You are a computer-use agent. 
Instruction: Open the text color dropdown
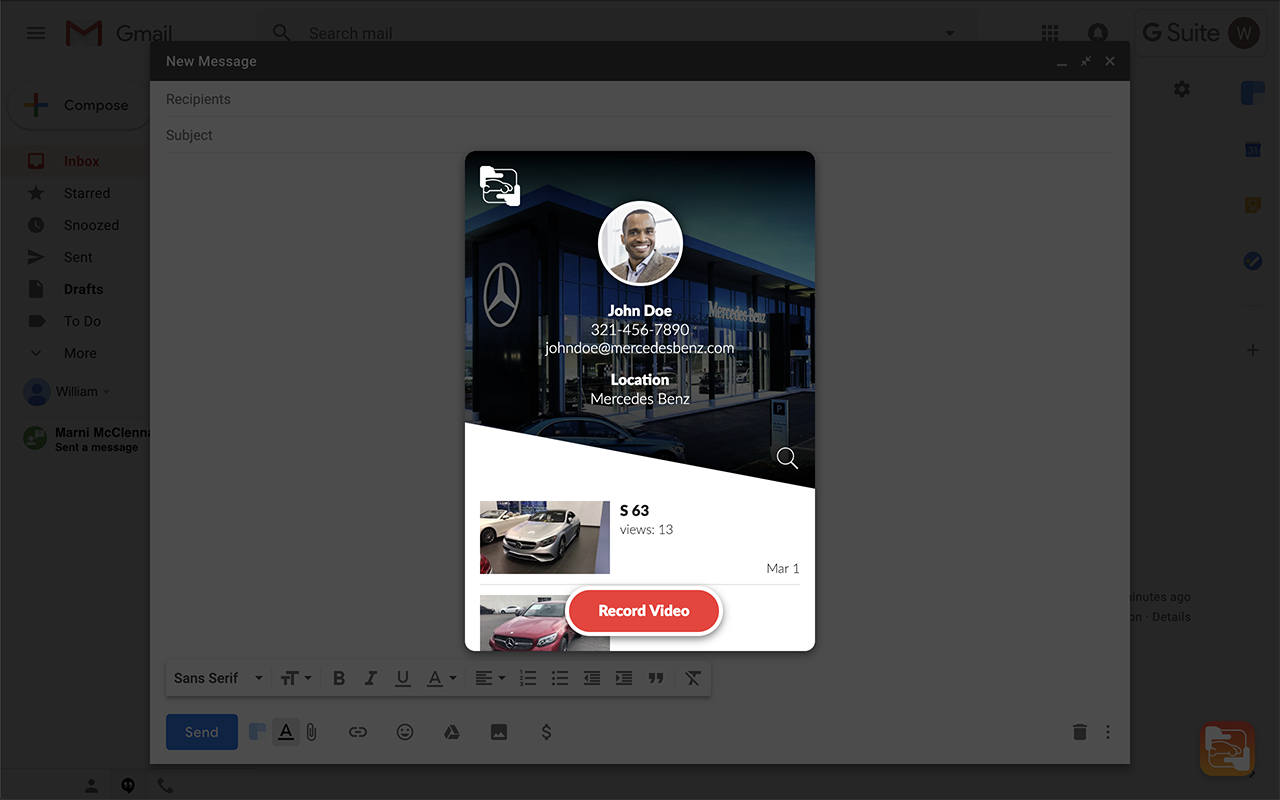tap(441, 678)
